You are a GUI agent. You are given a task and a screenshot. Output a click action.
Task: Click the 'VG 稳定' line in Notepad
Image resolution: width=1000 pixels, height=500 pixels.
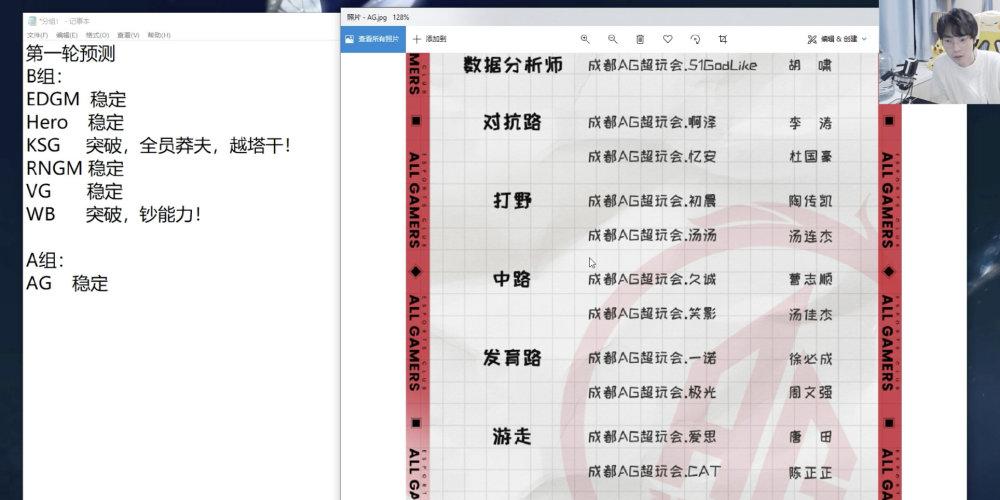[x=75, y=191]
